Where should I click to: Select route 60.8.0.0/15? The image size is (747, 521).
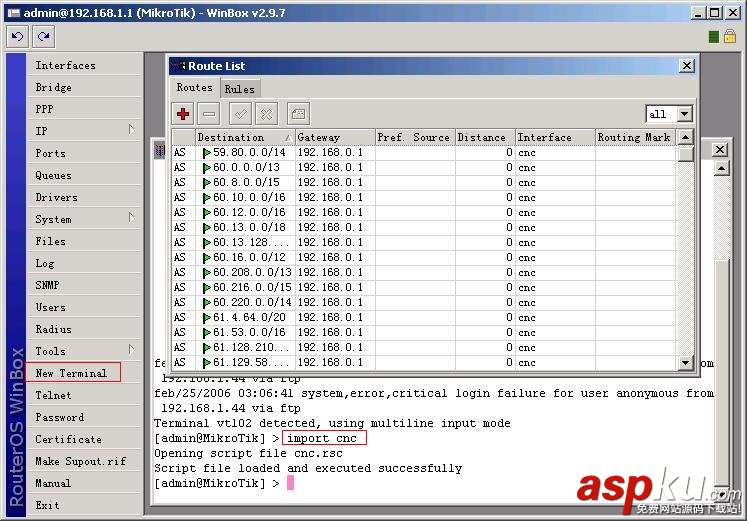point(424,182)
